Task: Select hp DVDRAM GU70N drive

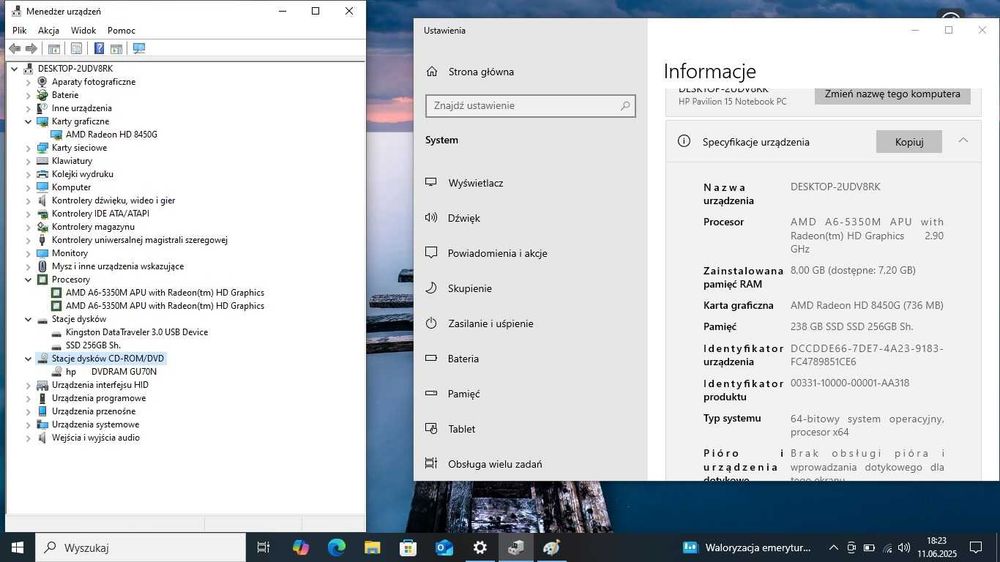Action: point(111,371)
